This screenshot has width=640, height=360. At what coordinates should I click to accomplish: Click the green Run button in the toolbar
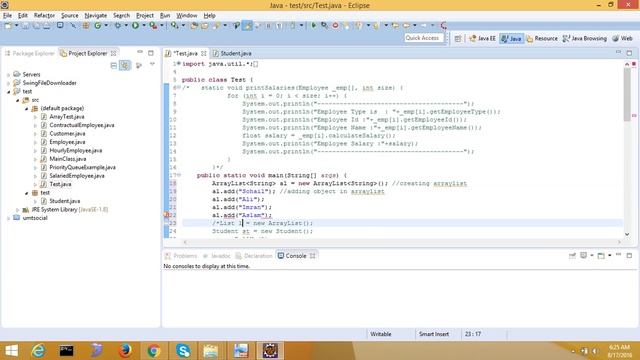coord(135,25)
